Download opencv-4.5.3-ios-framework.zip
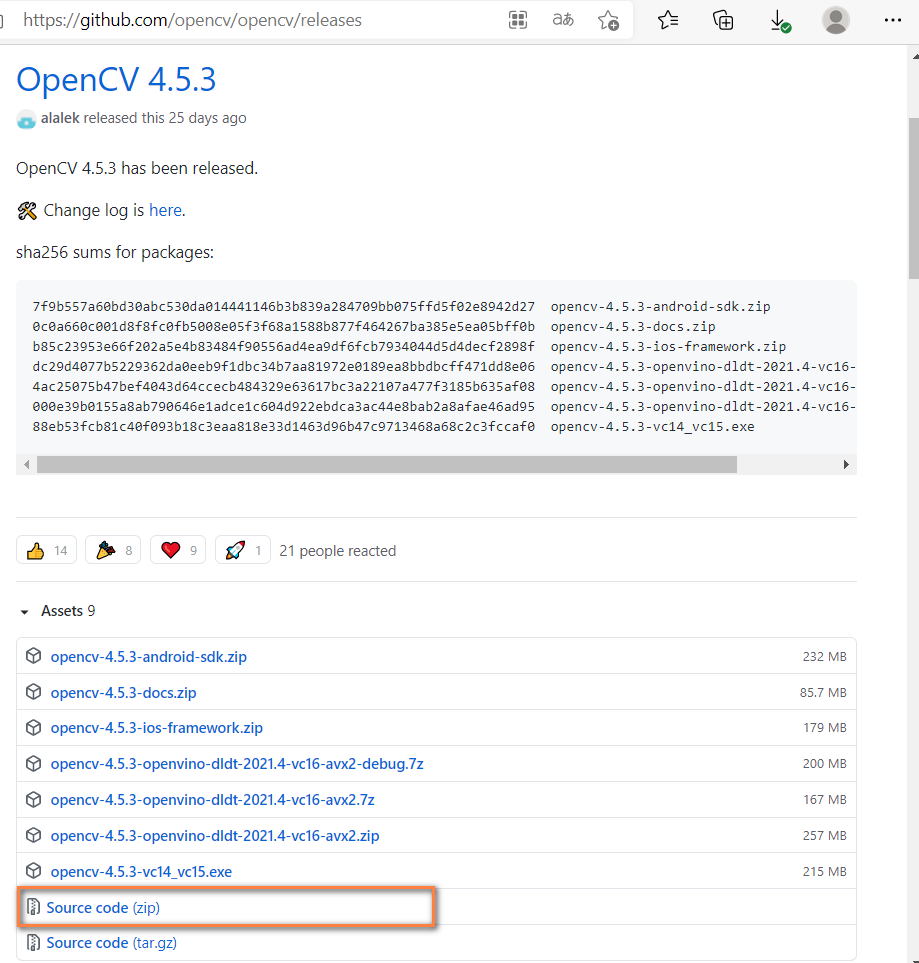 157,728
